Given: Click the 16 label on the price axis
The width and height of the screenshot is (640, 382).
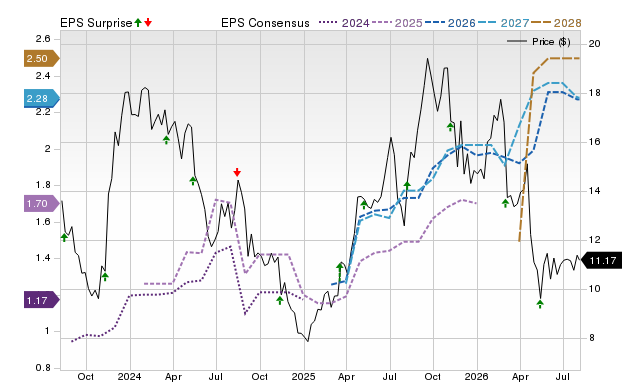Looking at the screenshot, I should 595,142.
